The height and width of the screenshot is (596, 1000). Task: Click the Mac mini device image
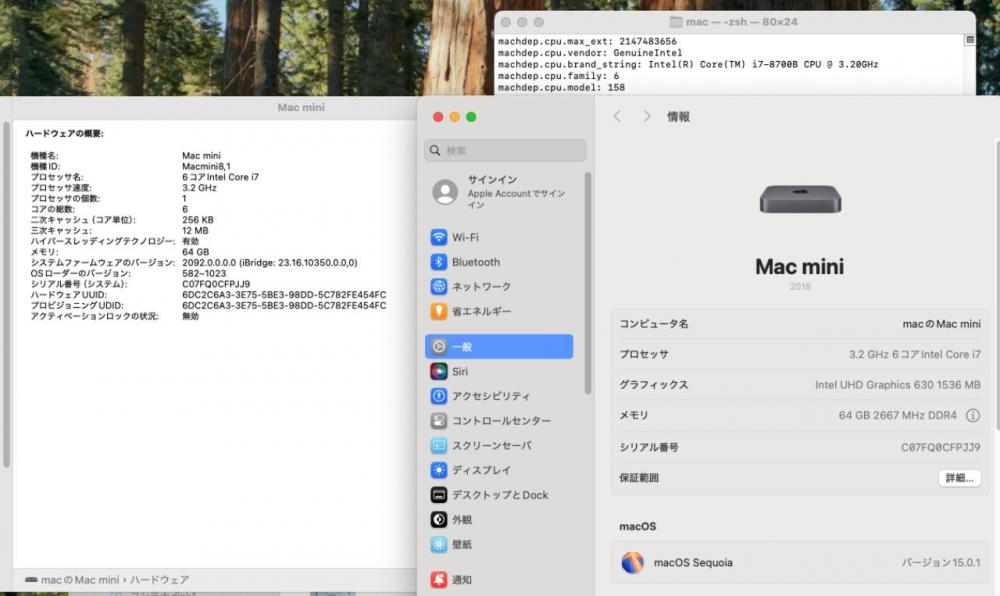800,200
